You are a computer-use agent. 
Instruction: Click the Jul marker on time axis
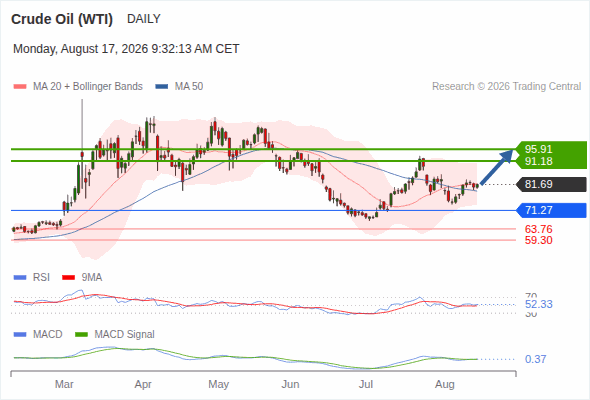366,384
